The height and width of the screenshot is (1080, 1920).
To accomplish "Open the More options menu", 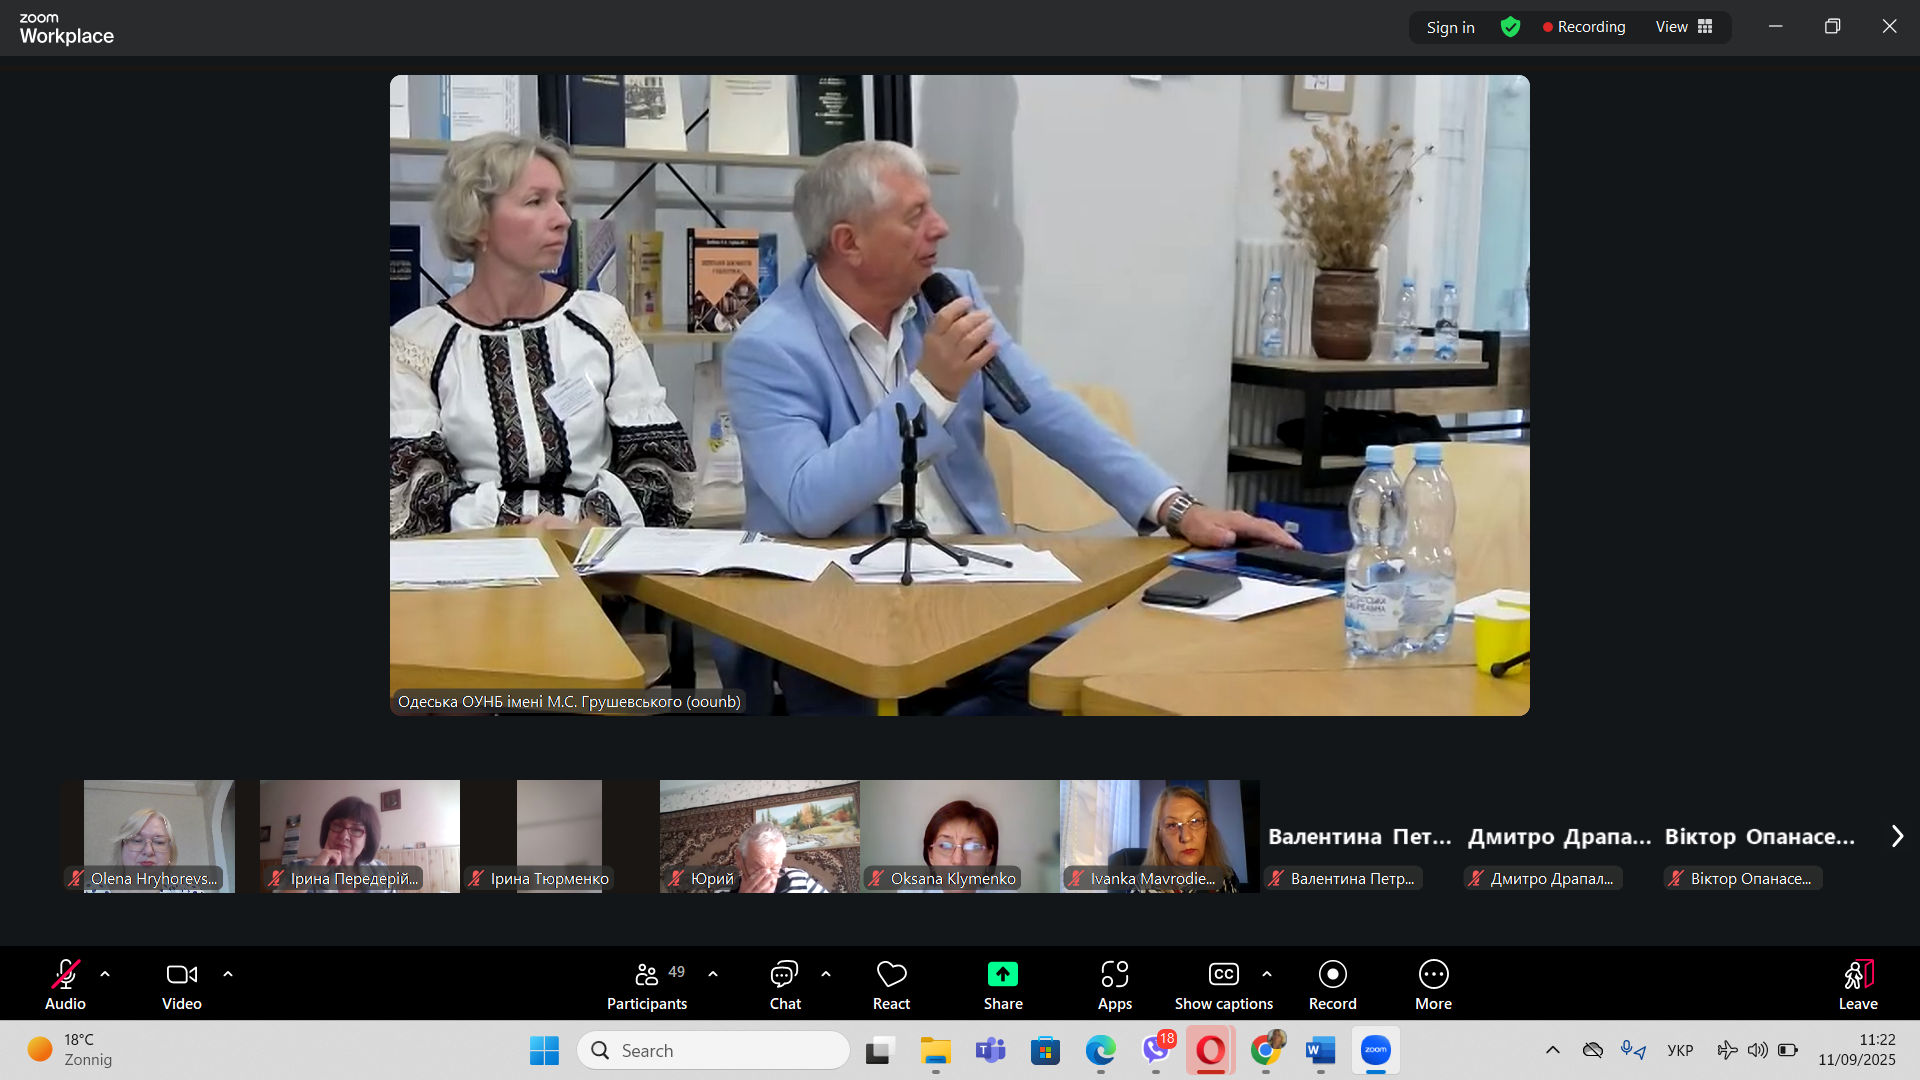I will [1433, 974].
